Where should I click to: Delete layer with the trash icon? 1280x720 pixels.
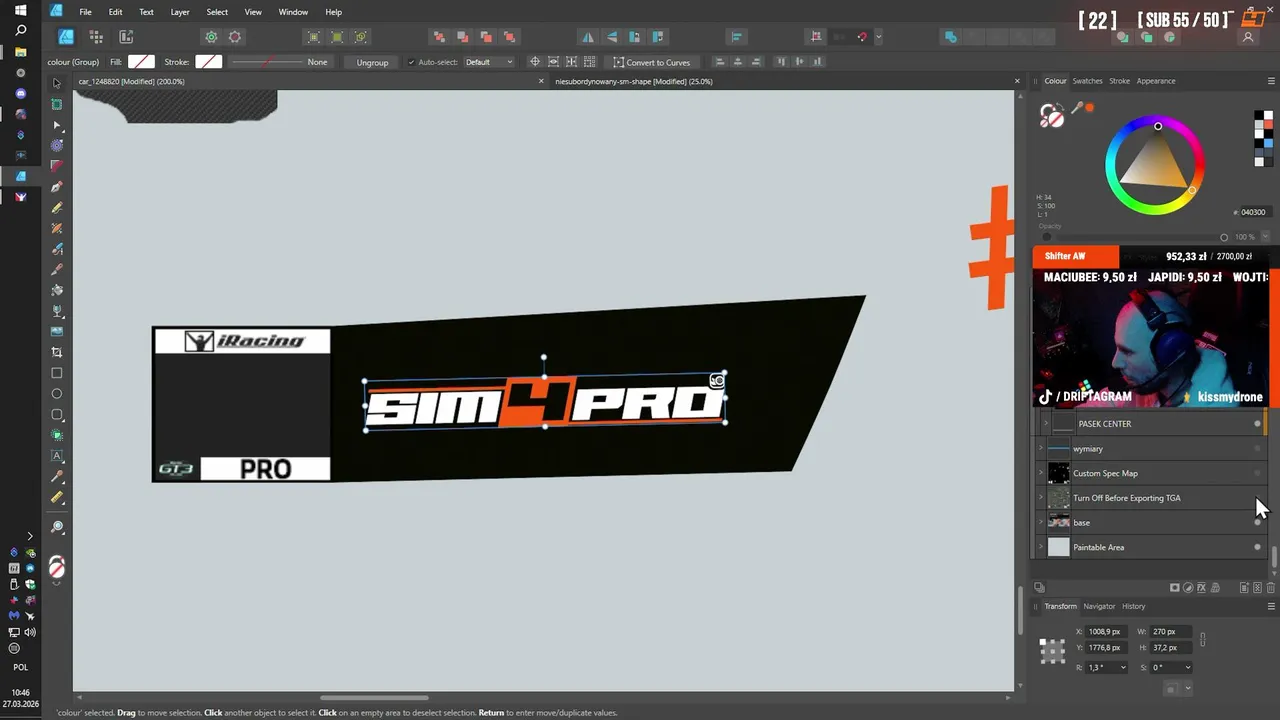point(1270,588)
